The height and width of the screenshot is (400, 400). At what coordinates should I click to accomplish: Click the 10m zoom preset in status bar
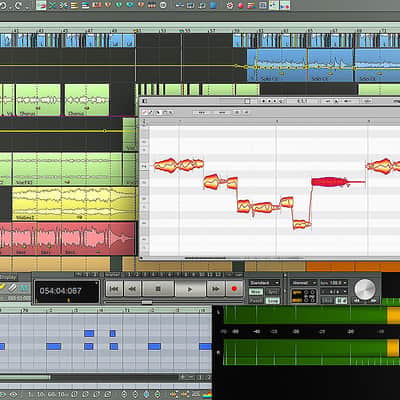63,395
